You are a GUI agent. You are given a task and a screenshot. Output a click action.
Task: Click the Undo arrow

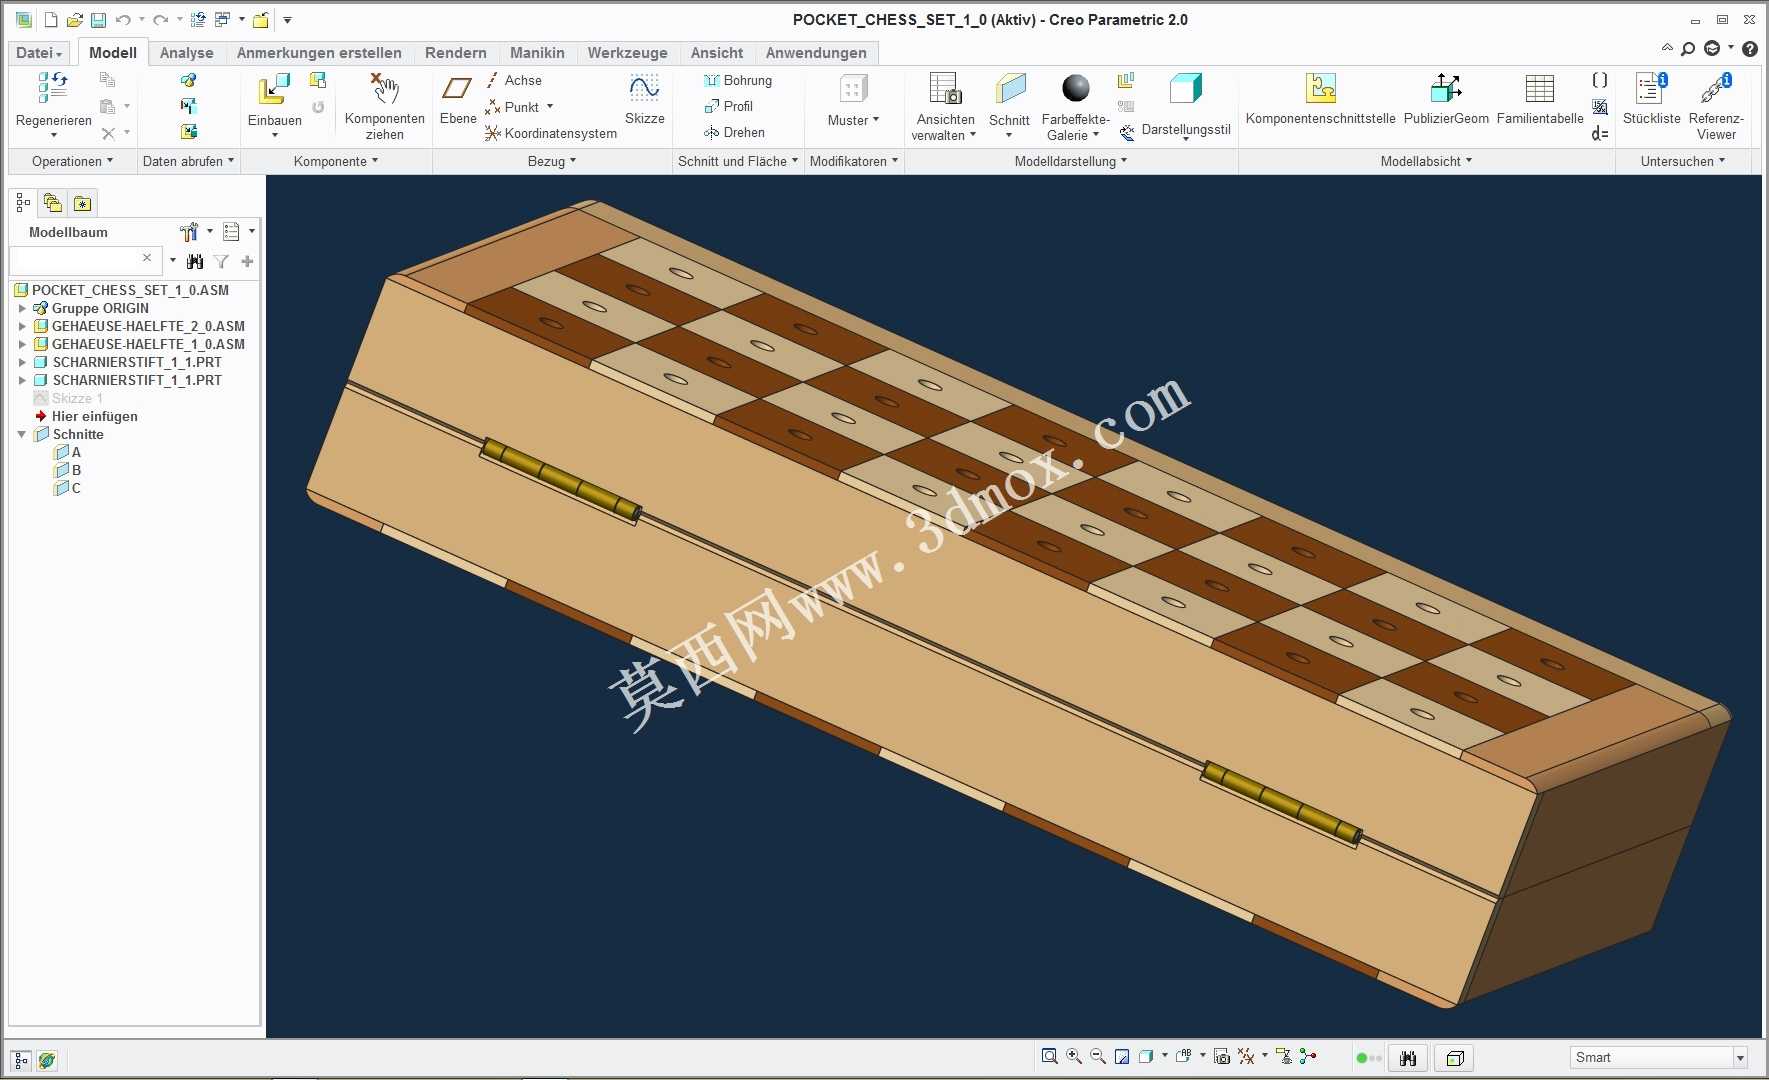(x=123, y=19)
